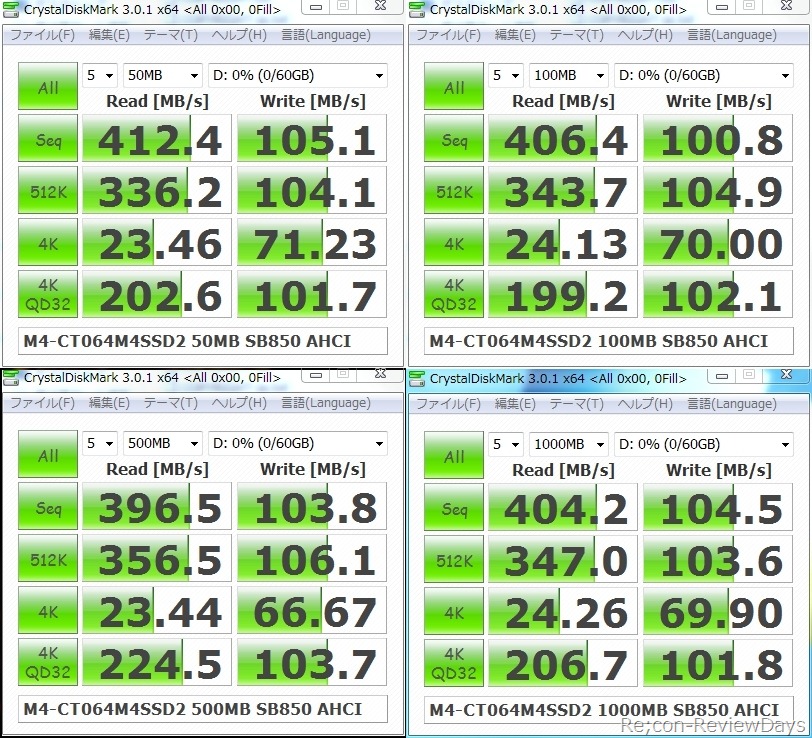Open drive dropdown in 50MB window
The height and width of the screenshot is (738, 812).
tap(298, 75)
